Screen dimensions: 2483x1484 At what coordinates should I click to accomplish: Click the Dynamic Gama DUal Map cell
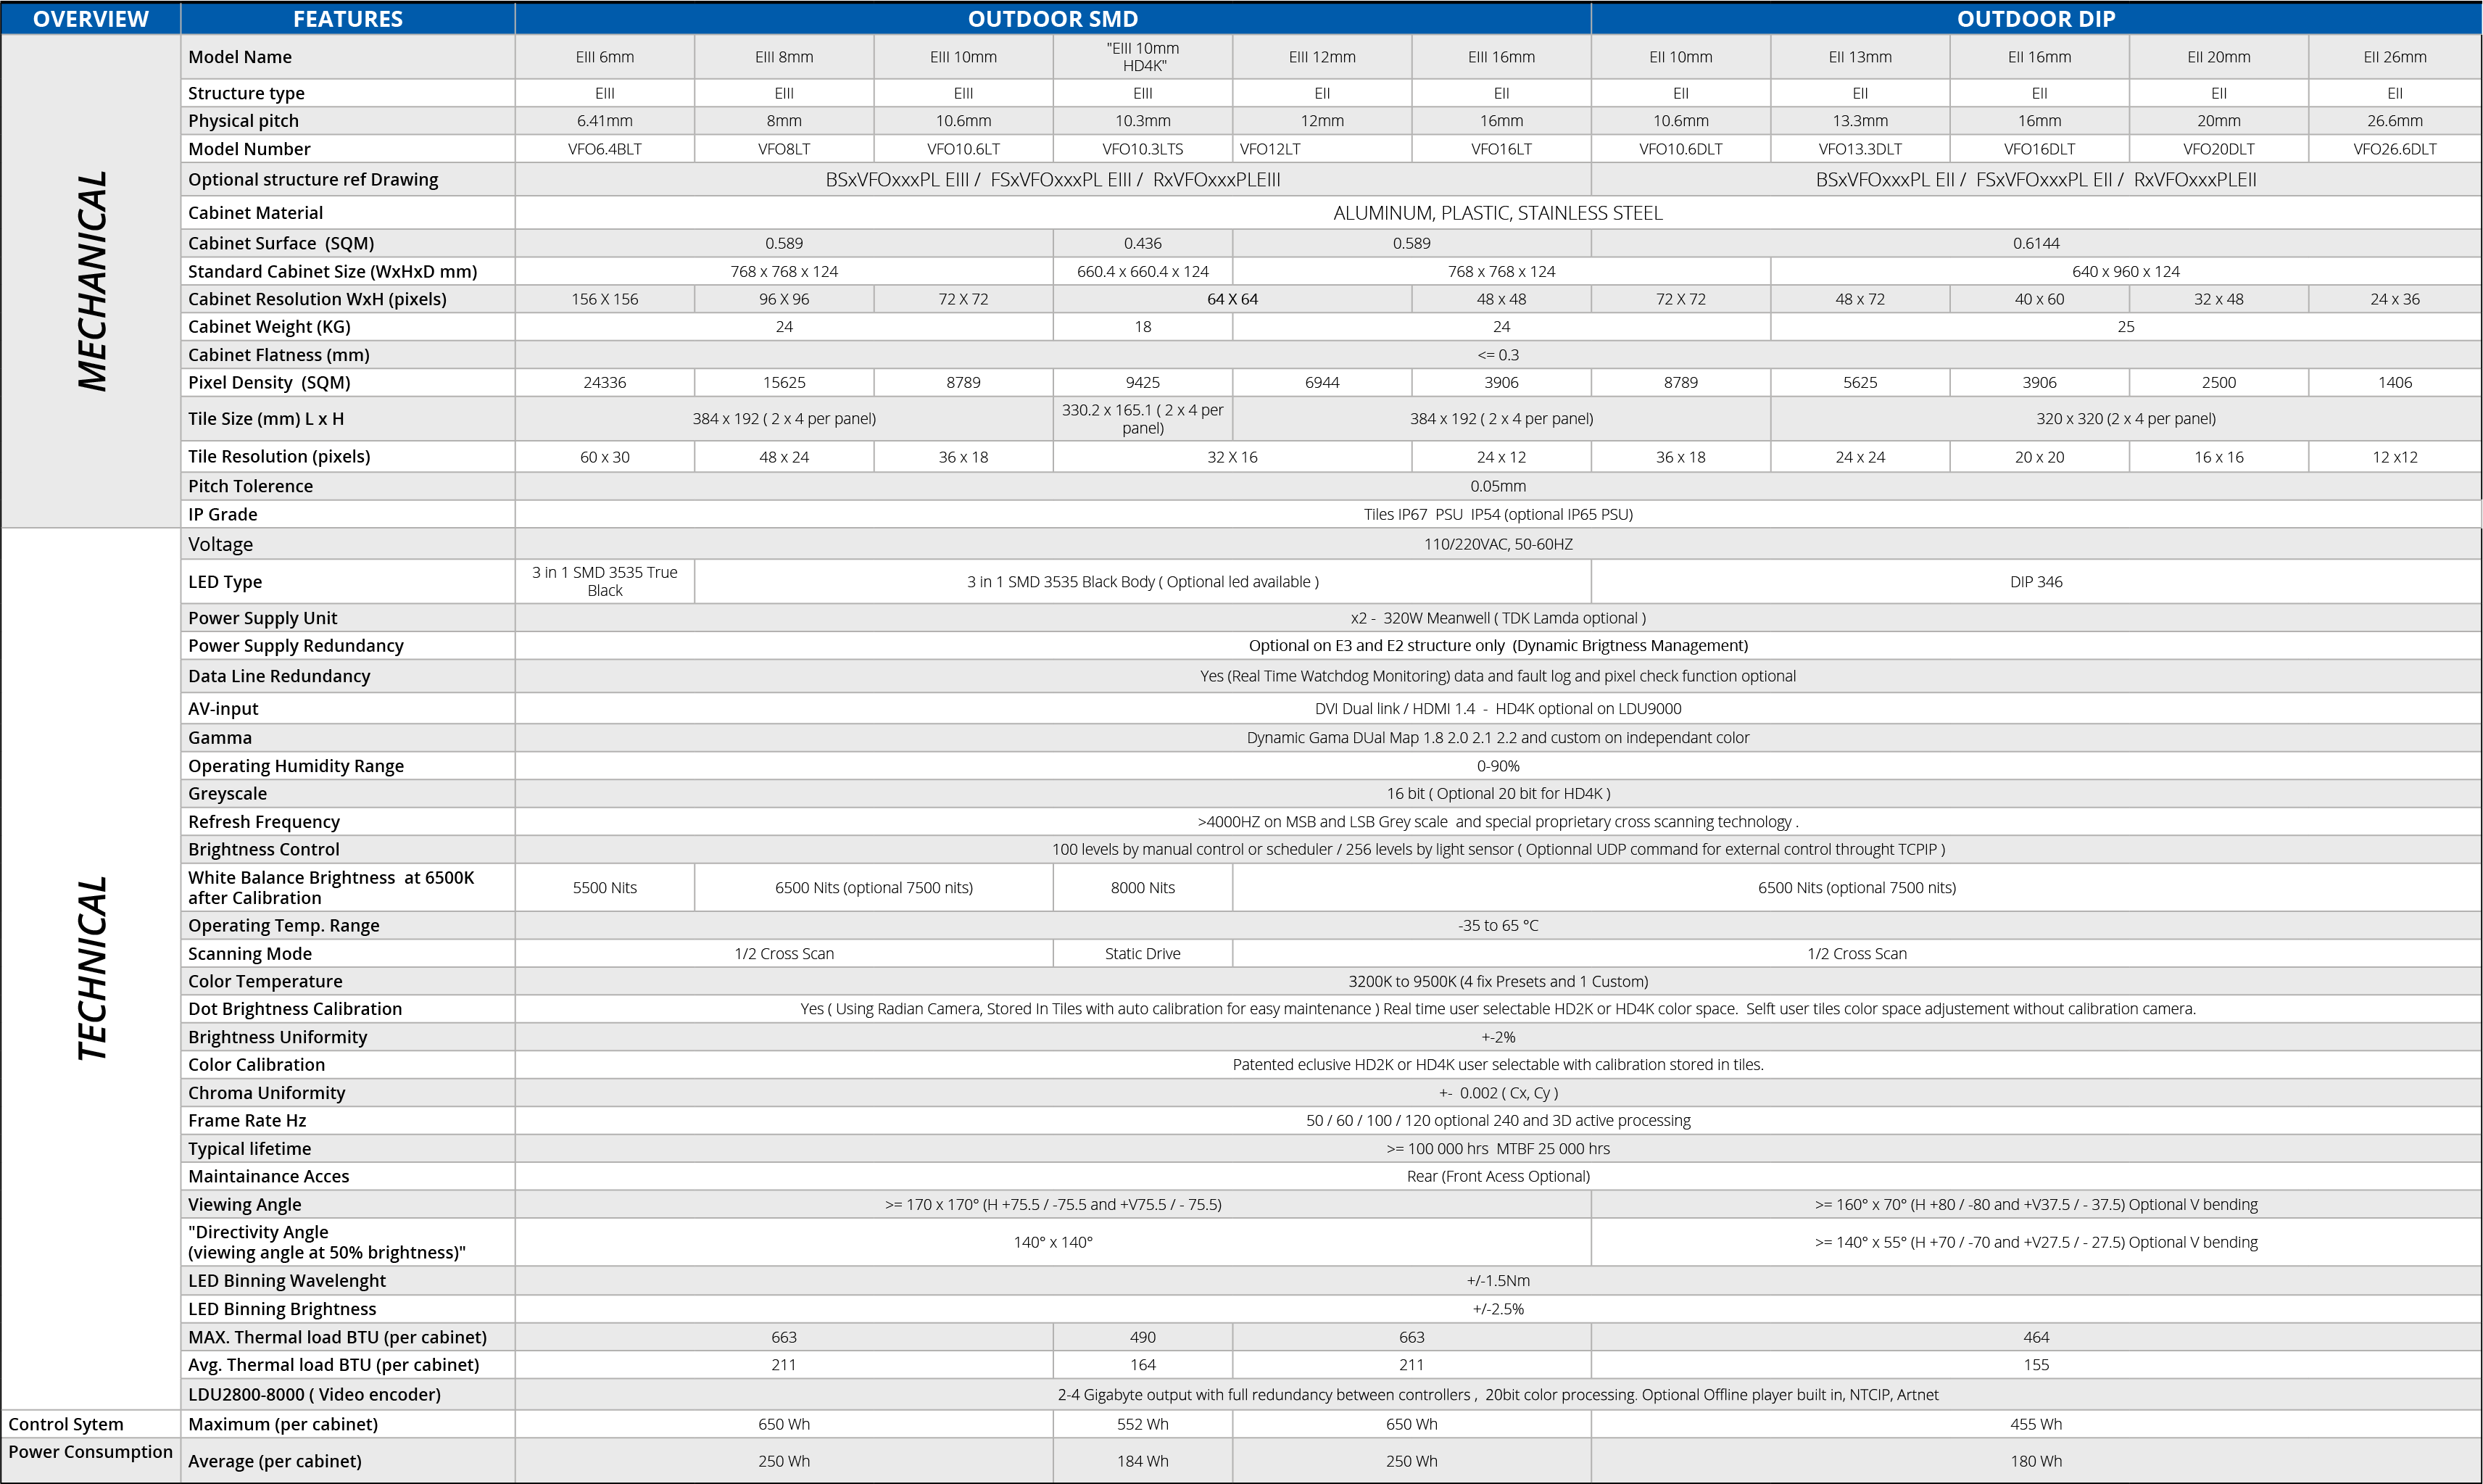[1498, 737]
